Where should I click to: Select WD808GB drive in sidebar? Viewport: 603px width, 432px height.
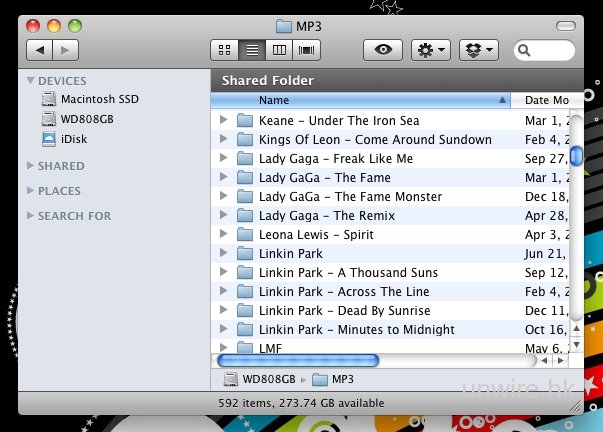point(87,119)
